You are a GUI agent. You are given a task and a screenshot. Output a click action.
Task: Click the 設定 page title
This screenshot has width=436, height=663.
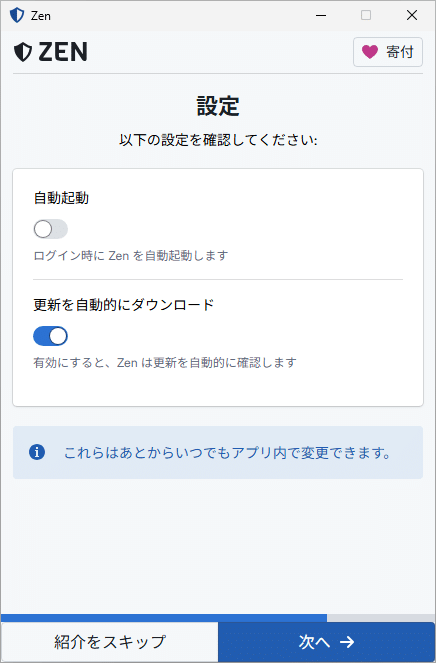coord(218,106)
